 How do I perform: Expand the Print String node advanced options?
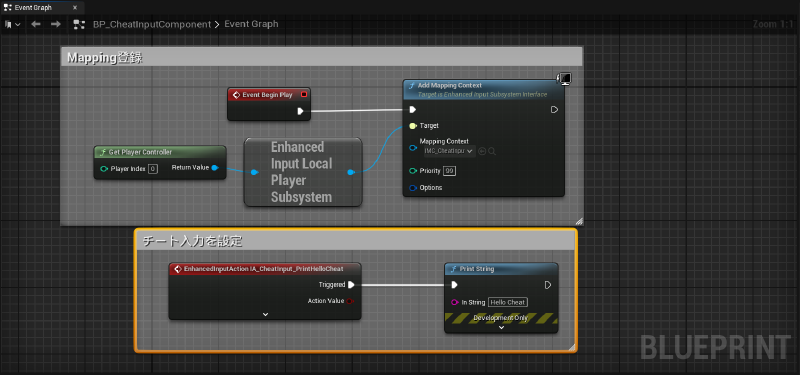coord(501,328)
